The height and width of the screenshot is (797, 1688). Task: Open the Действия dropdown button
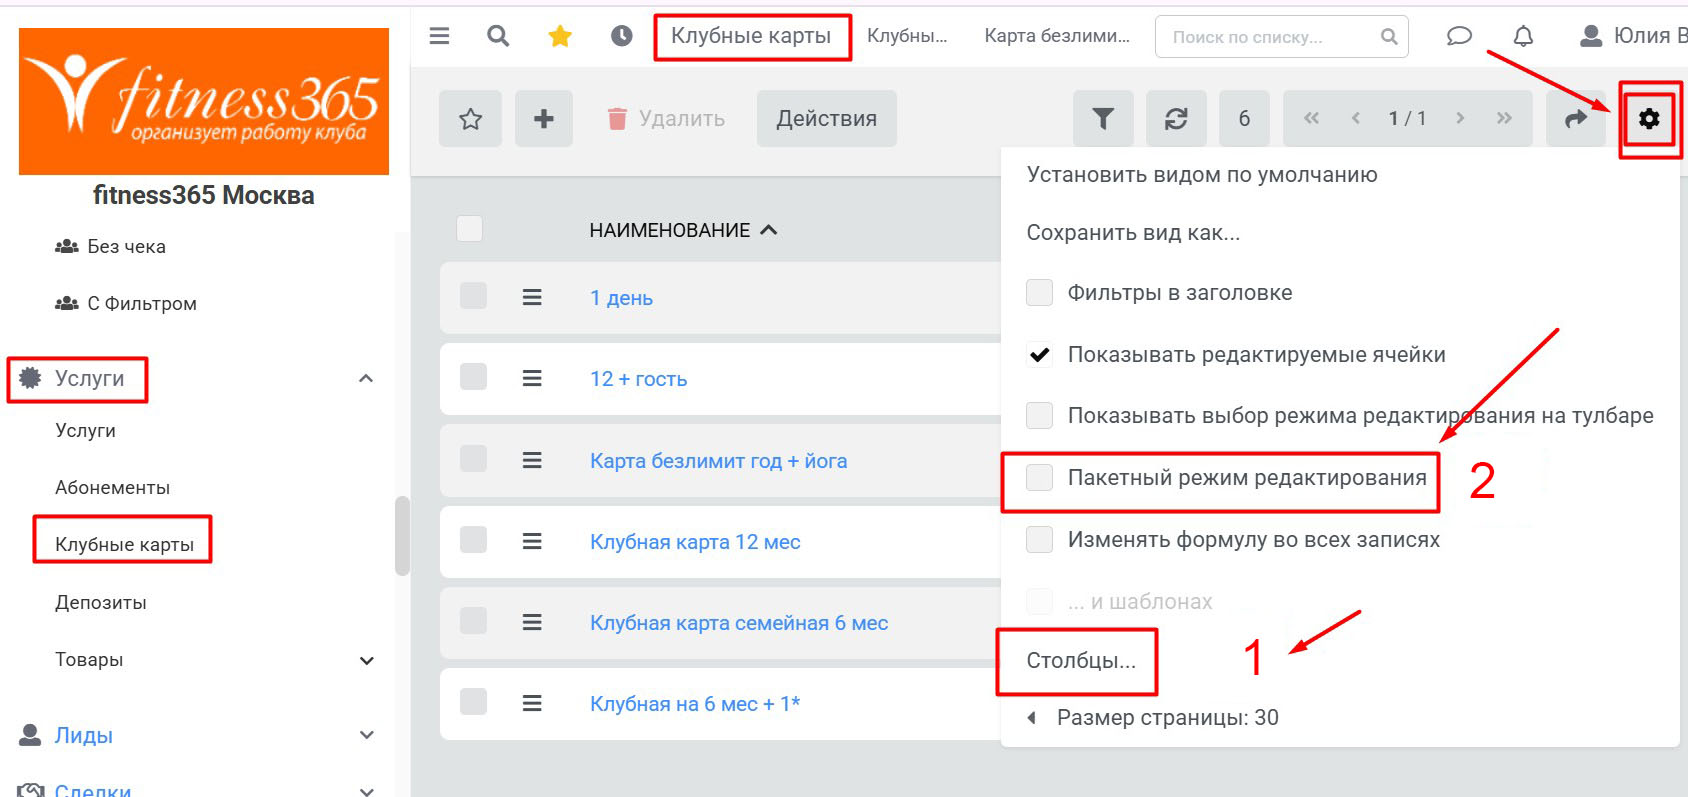tap(827, 119)
